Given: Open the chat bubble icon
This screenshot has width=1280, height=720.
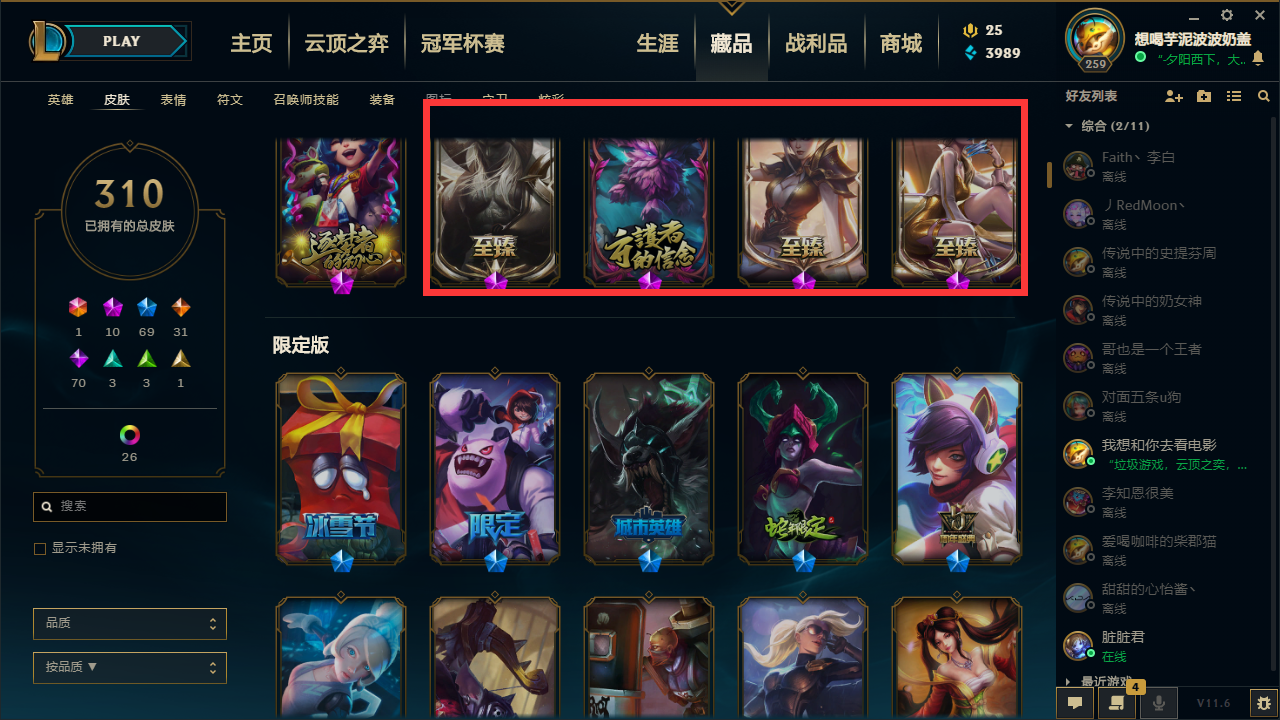Looking at the screenshot, I should tap(1075, 703).
